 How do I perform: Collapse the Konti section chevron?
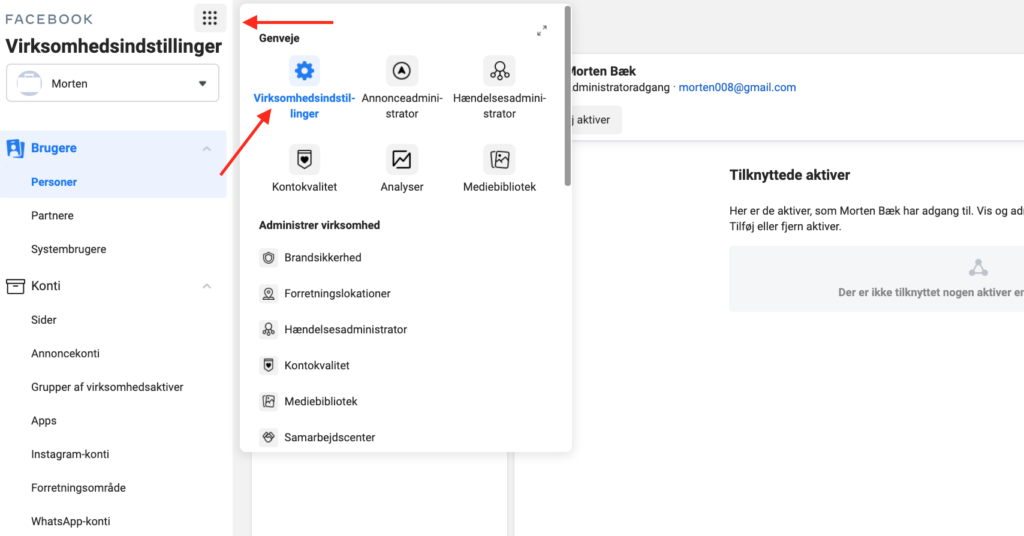click(206, 286)
